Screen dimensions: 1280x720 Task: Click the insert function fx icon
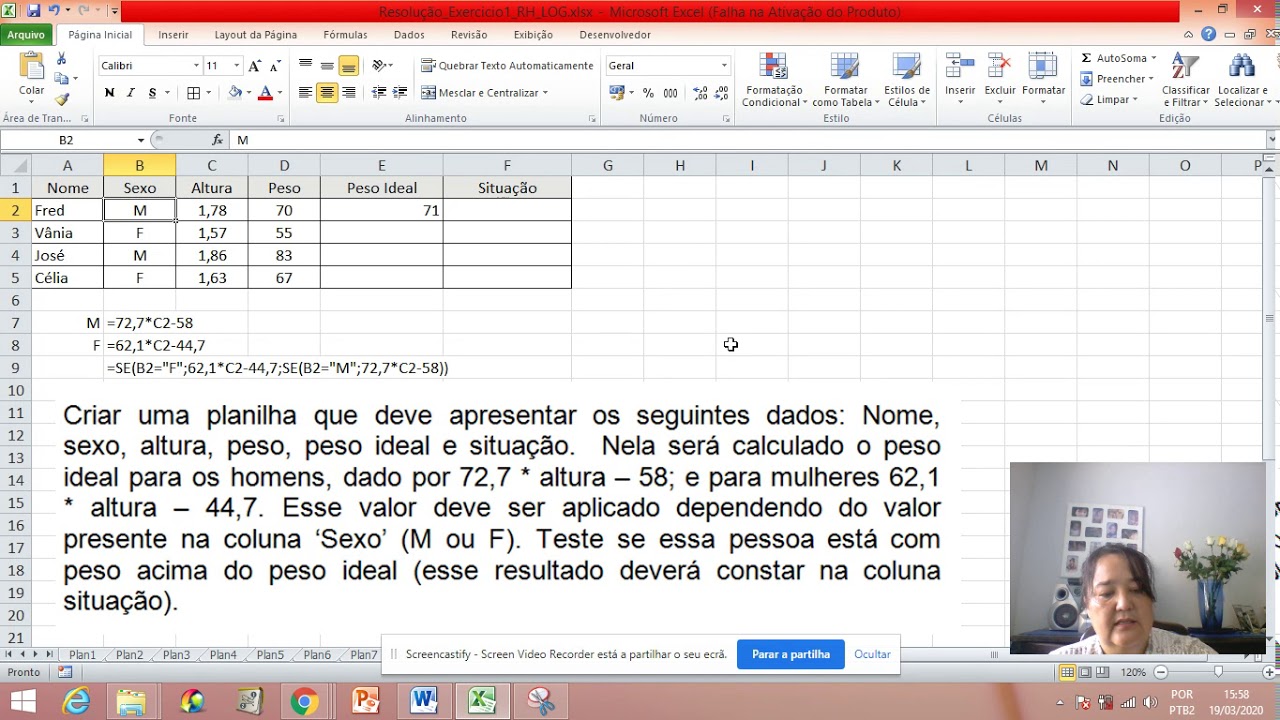218,140
